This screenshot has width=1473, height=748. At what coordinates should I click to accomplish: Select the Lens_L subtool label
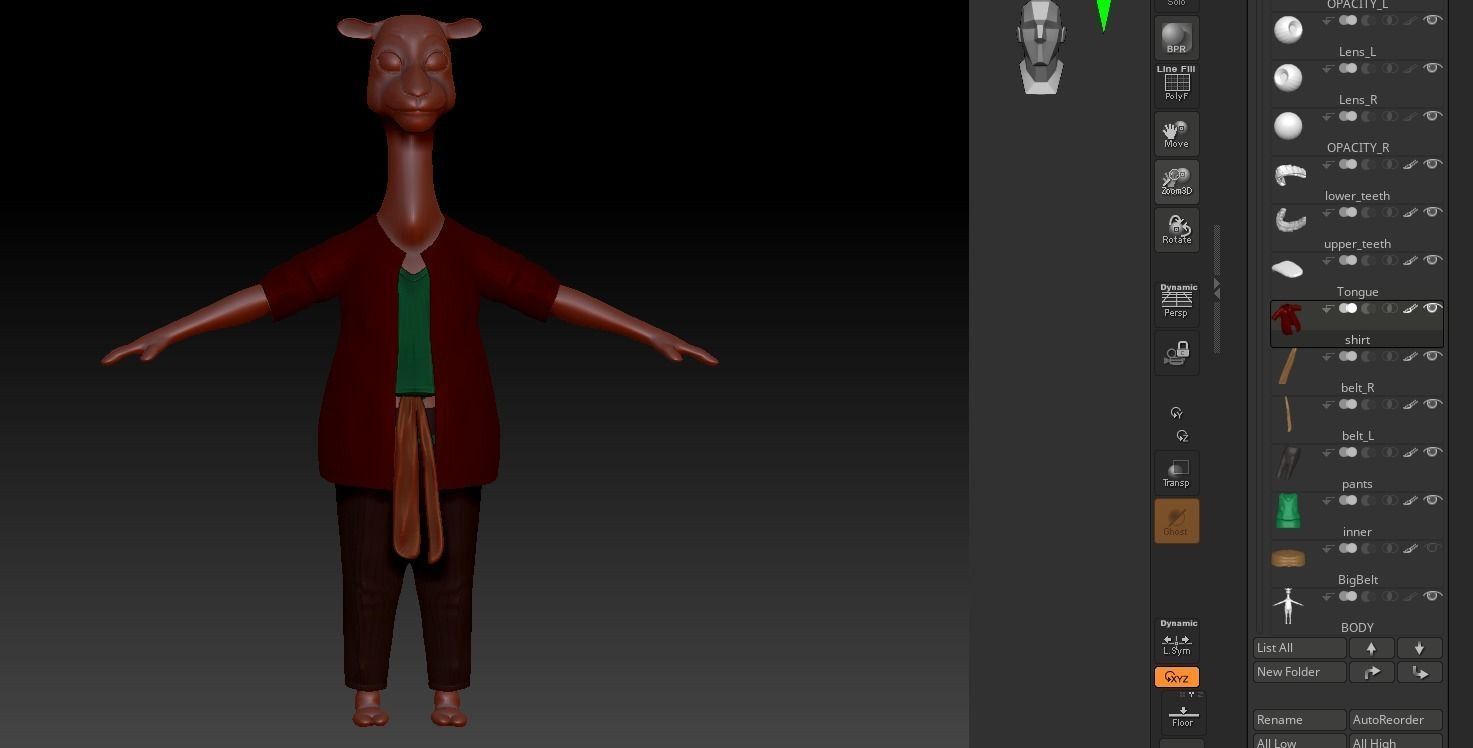click(1357, 52)
